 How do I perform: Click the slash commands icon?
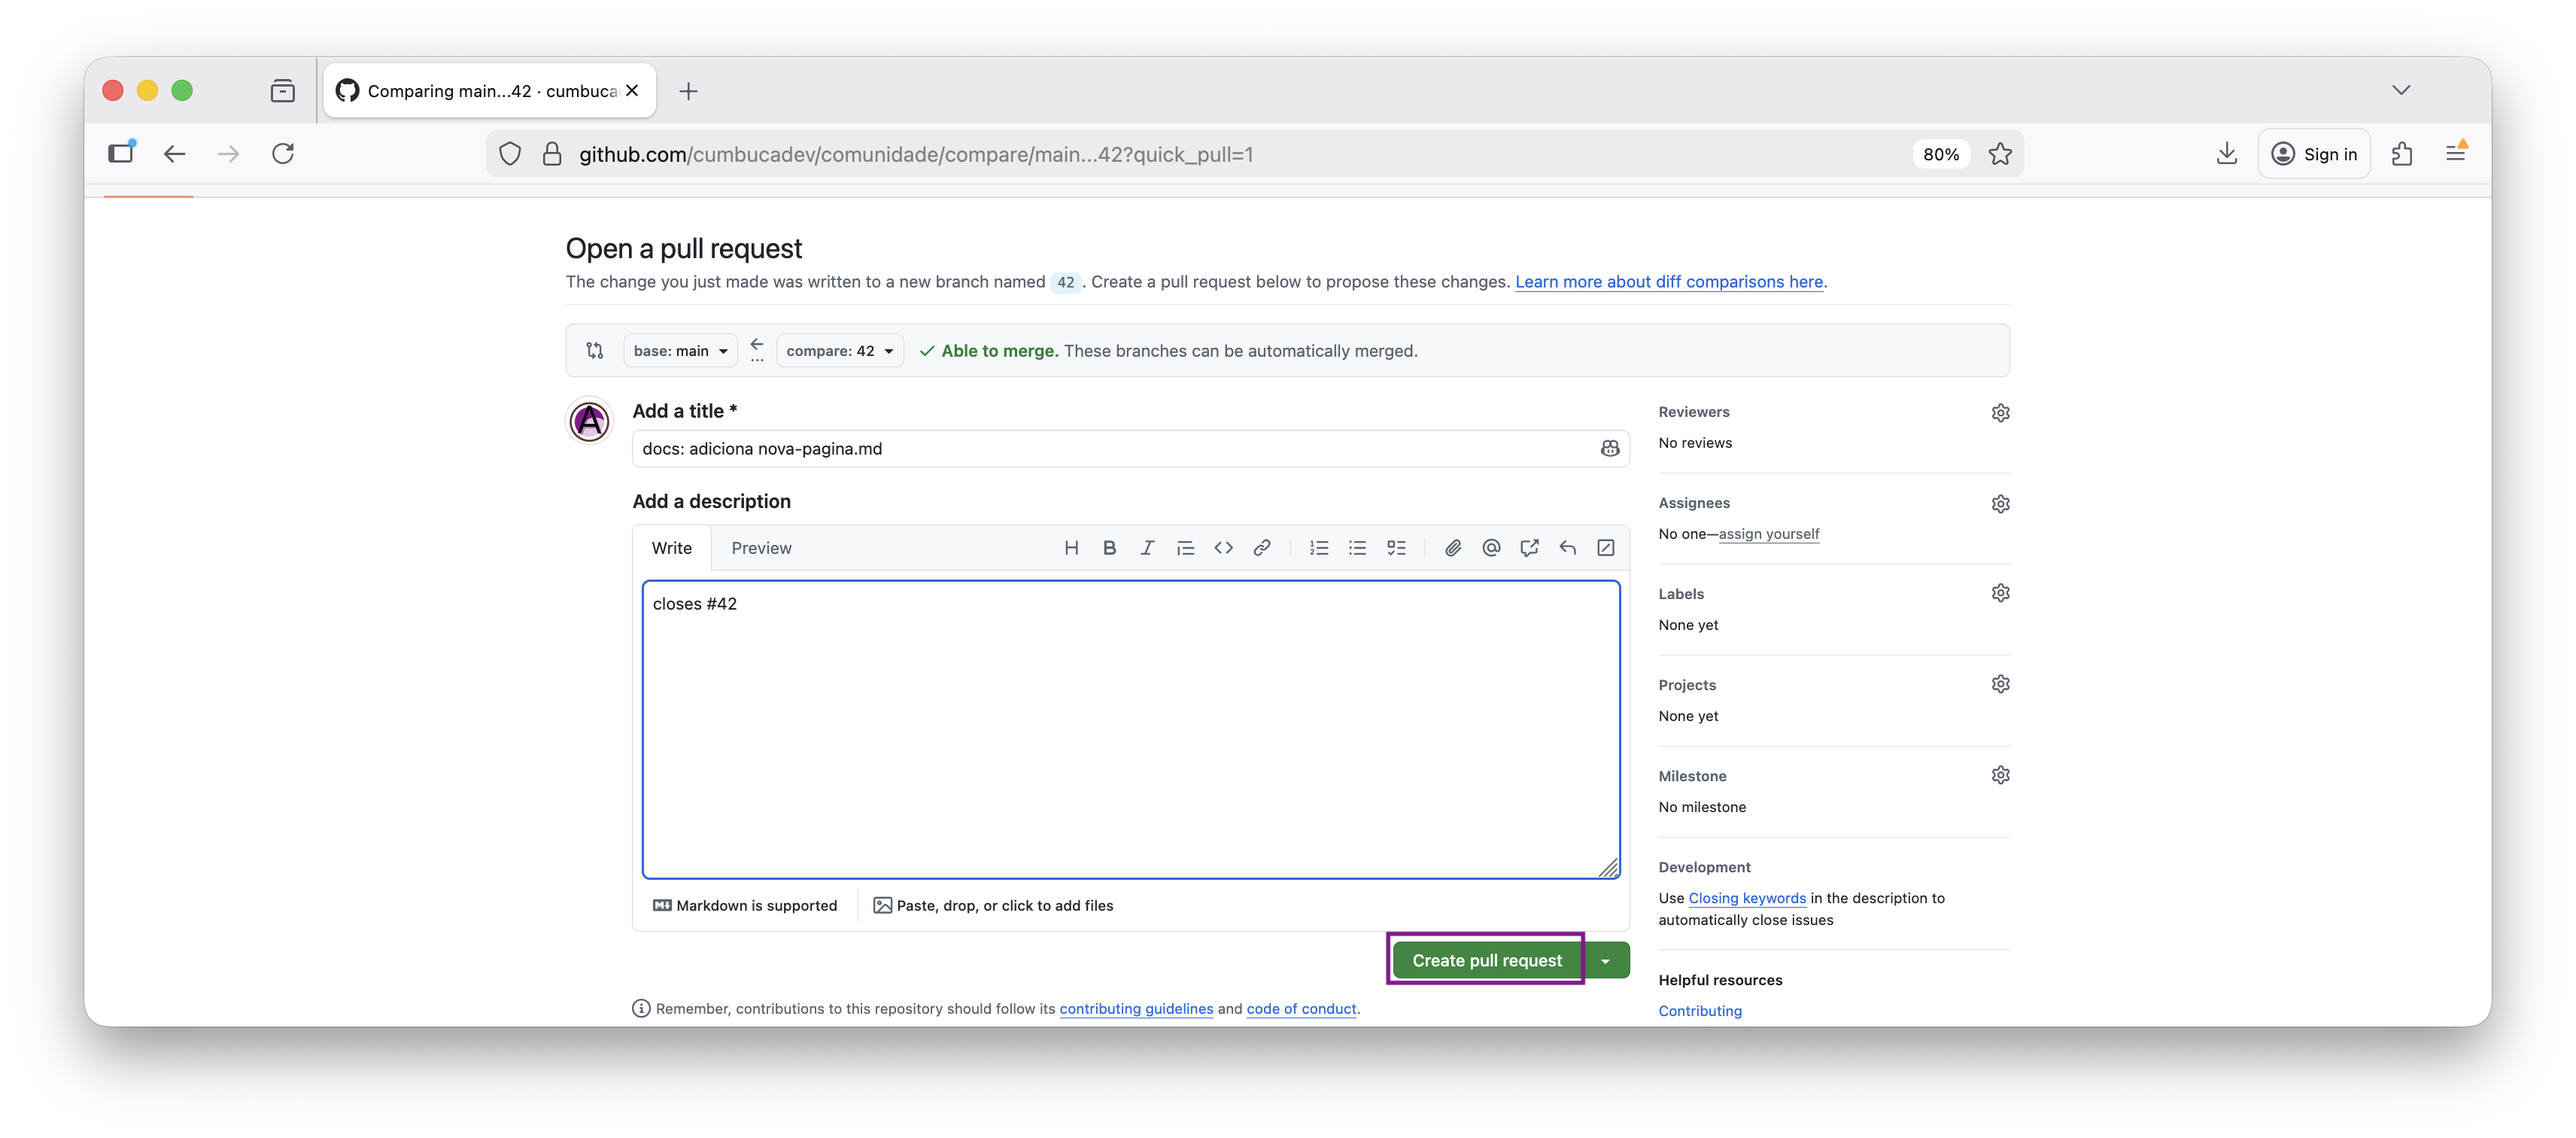(1606, 547)
